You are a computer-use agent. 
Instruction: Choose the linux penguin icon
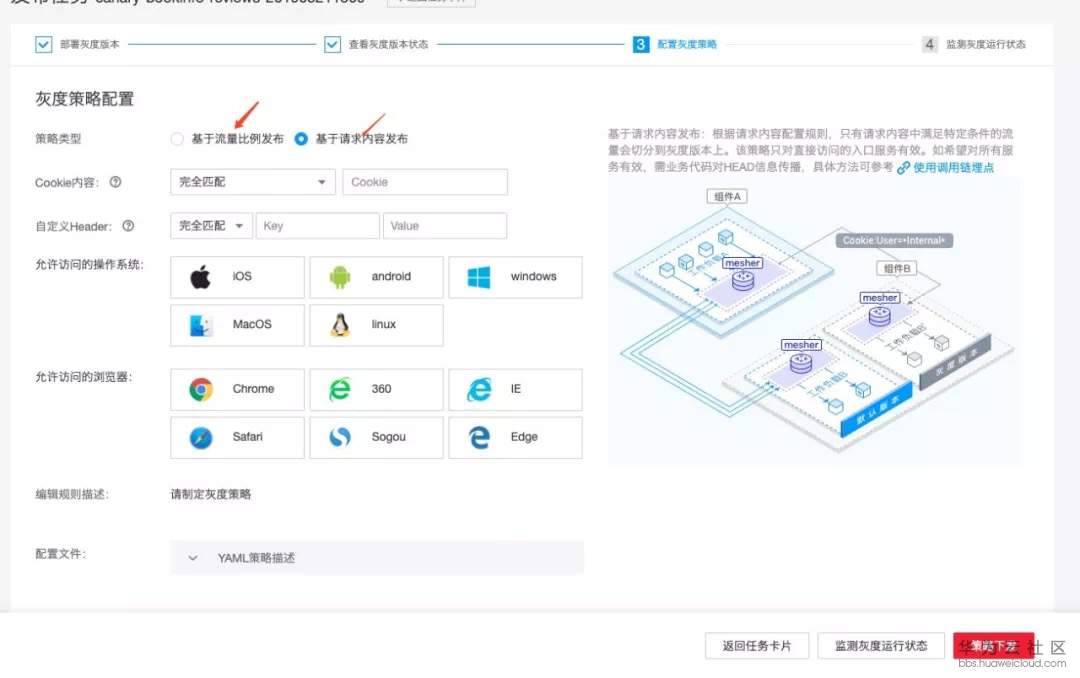pyautogui.click(x=340, y=325)
